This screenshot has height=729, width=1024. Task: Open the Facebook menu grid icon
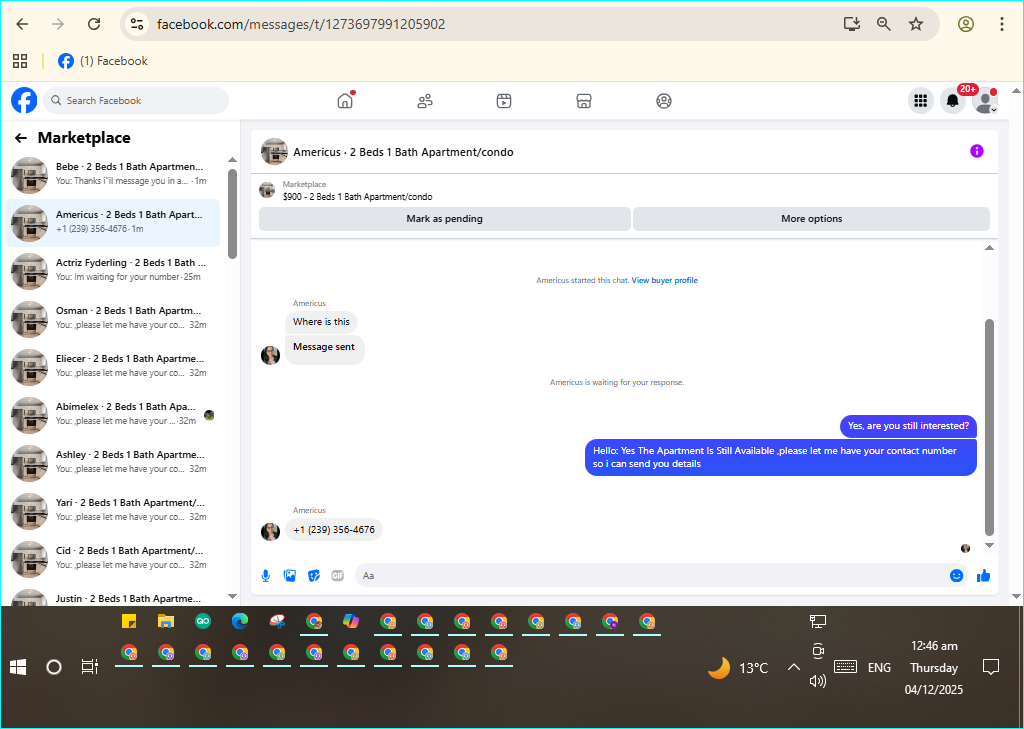(x=921, y=101)
